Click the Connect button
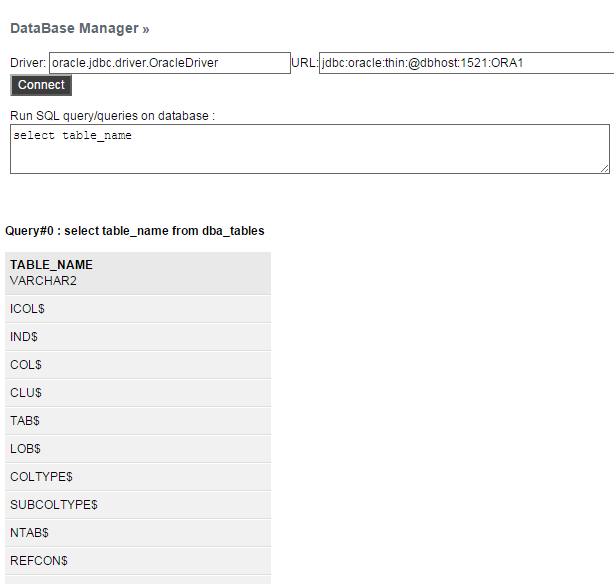Viewport: 614px width, 584px height. point(41,85)
